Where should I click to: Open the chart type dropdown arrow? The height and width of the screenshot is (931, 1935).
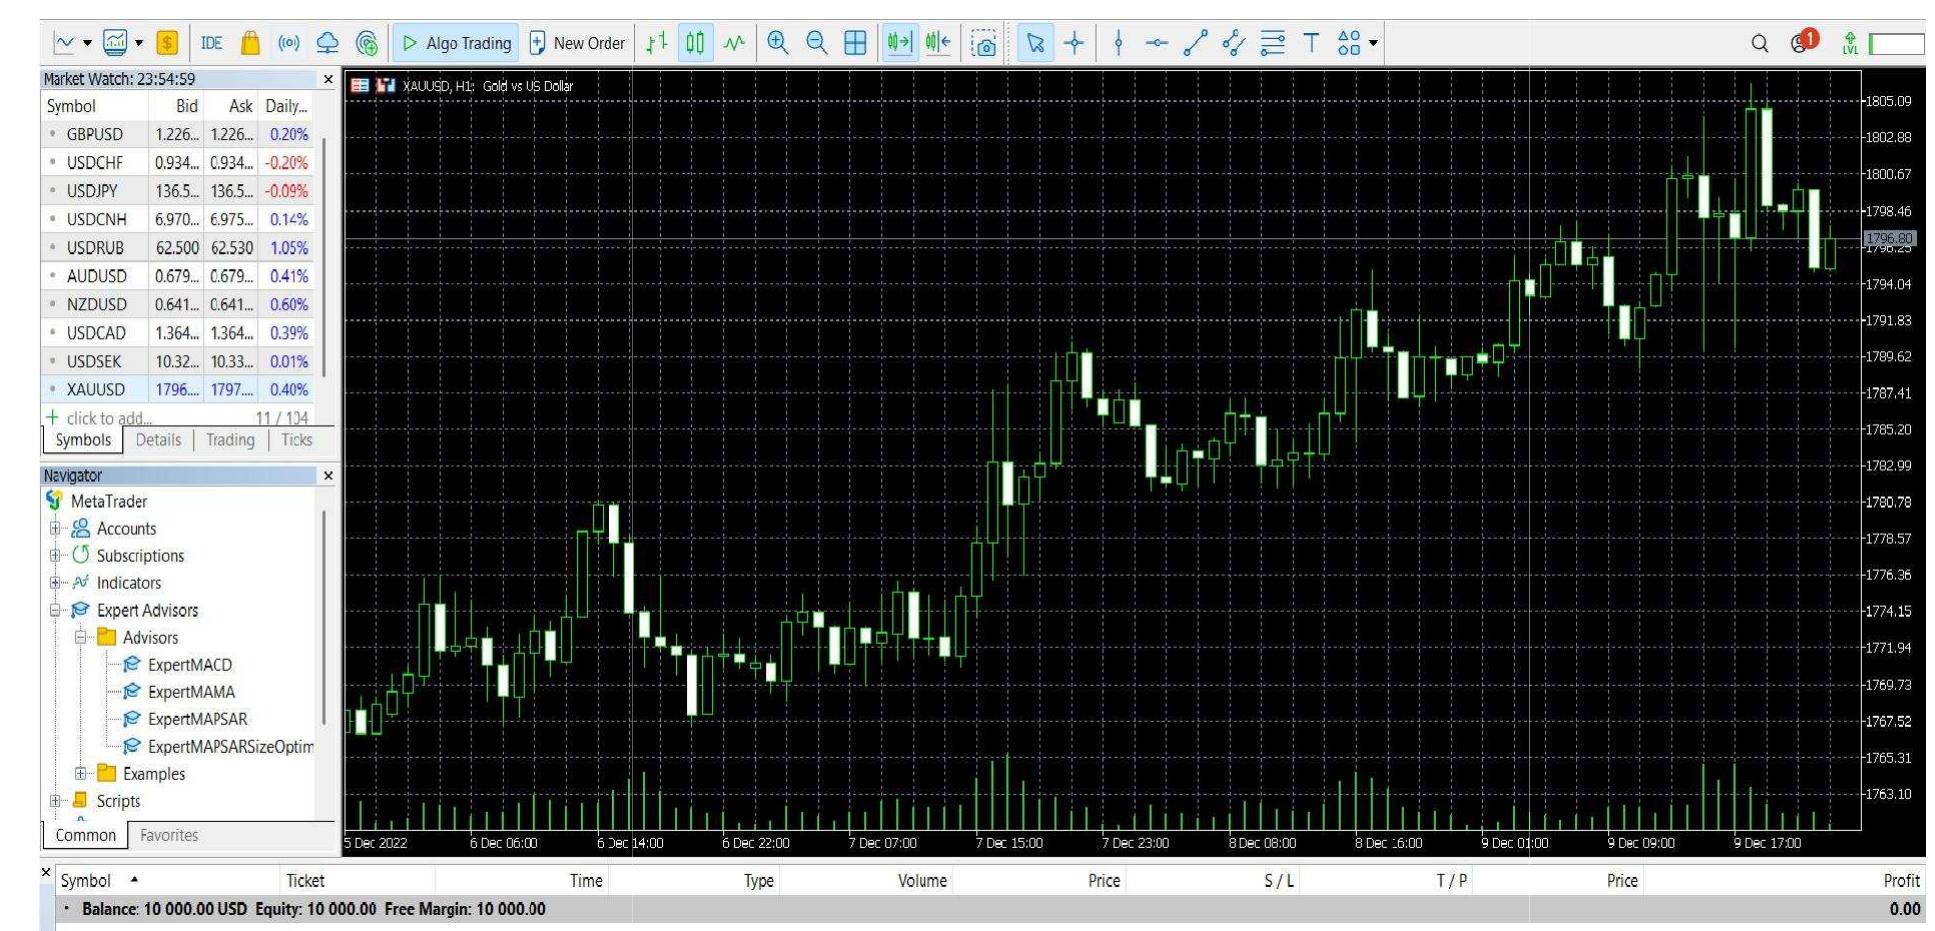[88, 43]
